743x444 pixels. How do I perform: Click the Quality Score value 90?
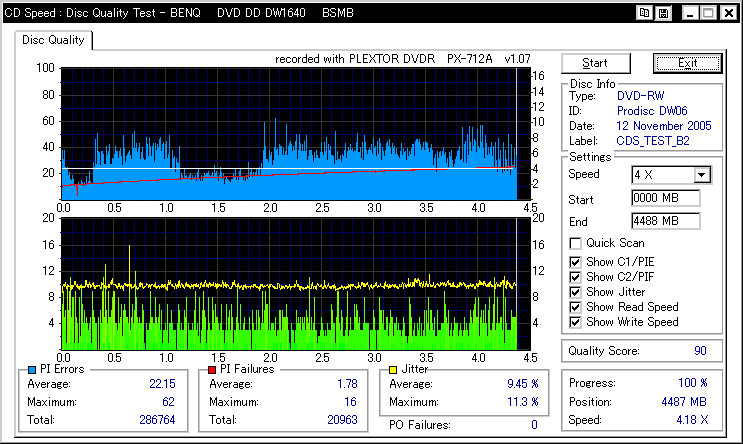[x=700, y=351]
